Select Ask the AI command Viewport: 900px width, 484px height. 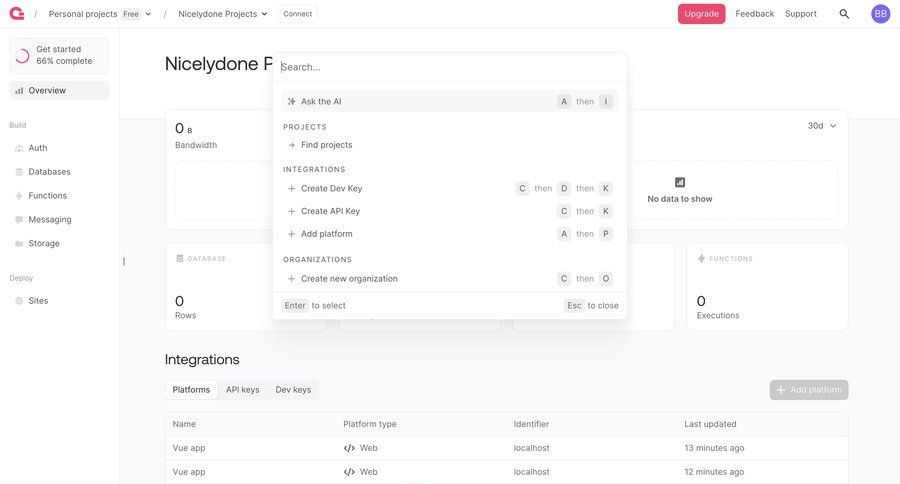pyautogui.click(x=449, y=102)
